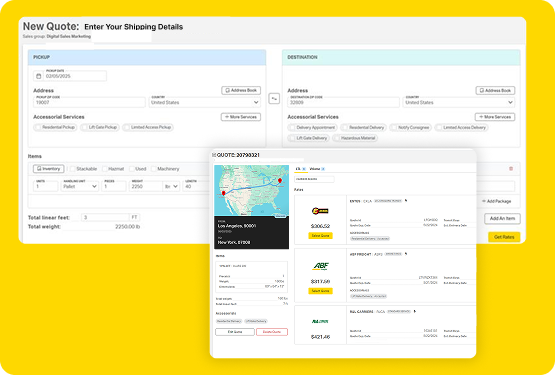Click the ABF Freight carrier logo
This screenshot has height=377, width=555.
coord(321,266)
